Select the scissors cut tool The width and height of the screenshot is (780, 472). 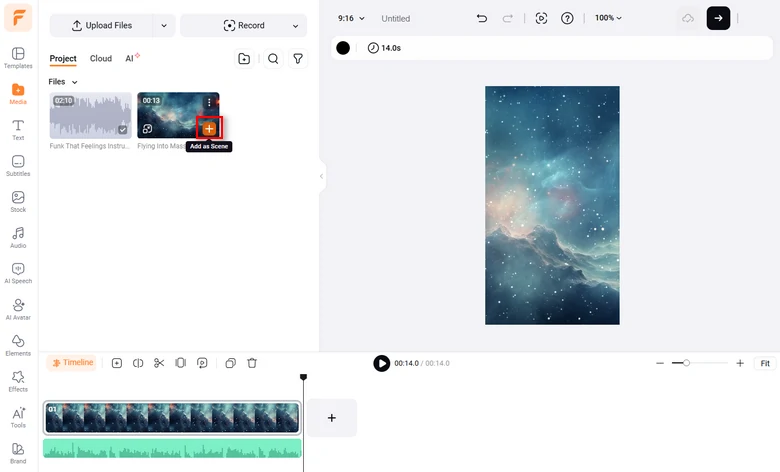[159, 363]
